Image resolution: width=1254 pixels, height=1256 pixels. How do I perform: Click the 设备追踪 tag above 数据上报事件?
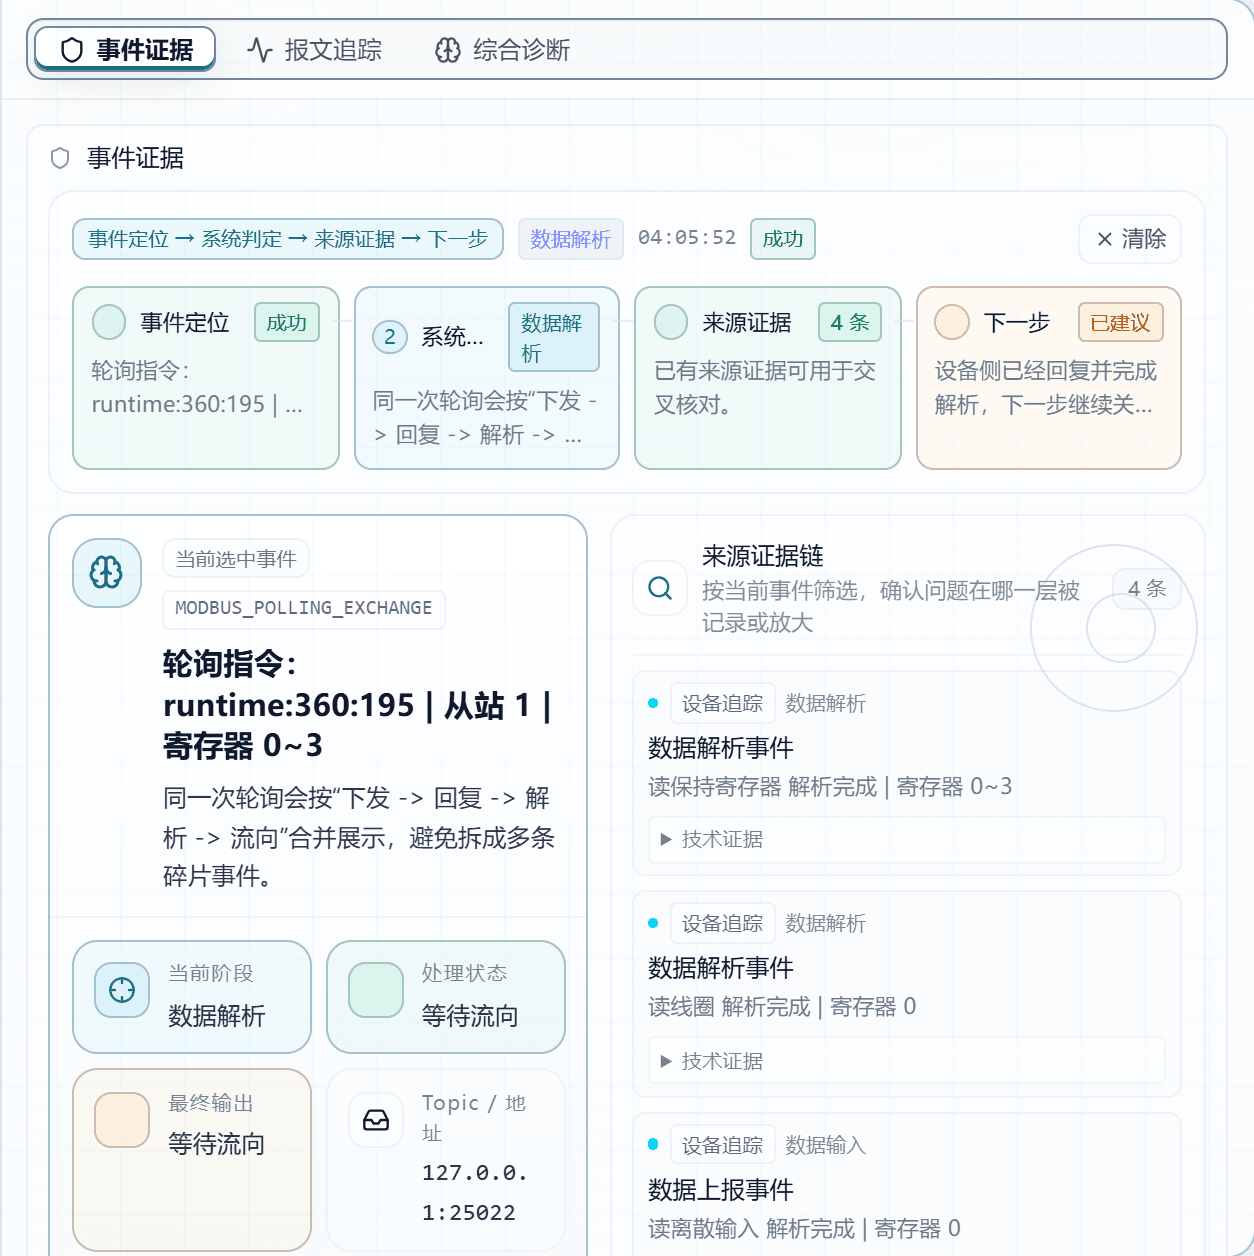point(723,1145)
